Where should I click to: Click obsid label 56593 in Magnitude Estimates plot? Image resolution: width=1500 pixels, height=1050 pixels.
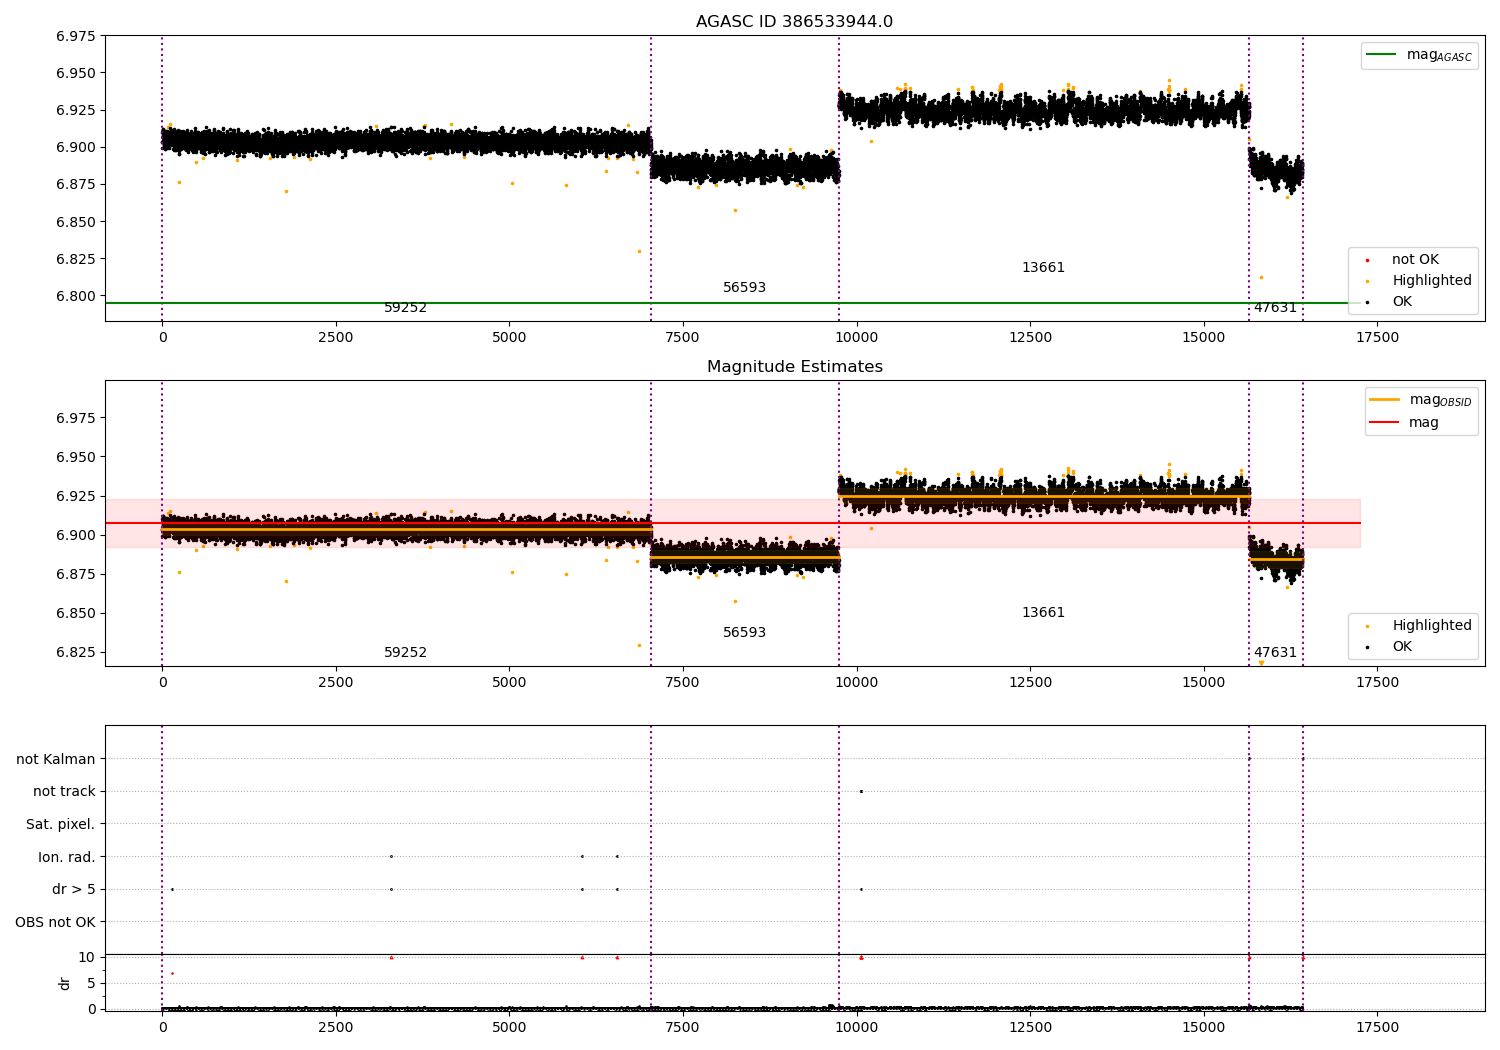pyautogui.click(x=744, y=633)
